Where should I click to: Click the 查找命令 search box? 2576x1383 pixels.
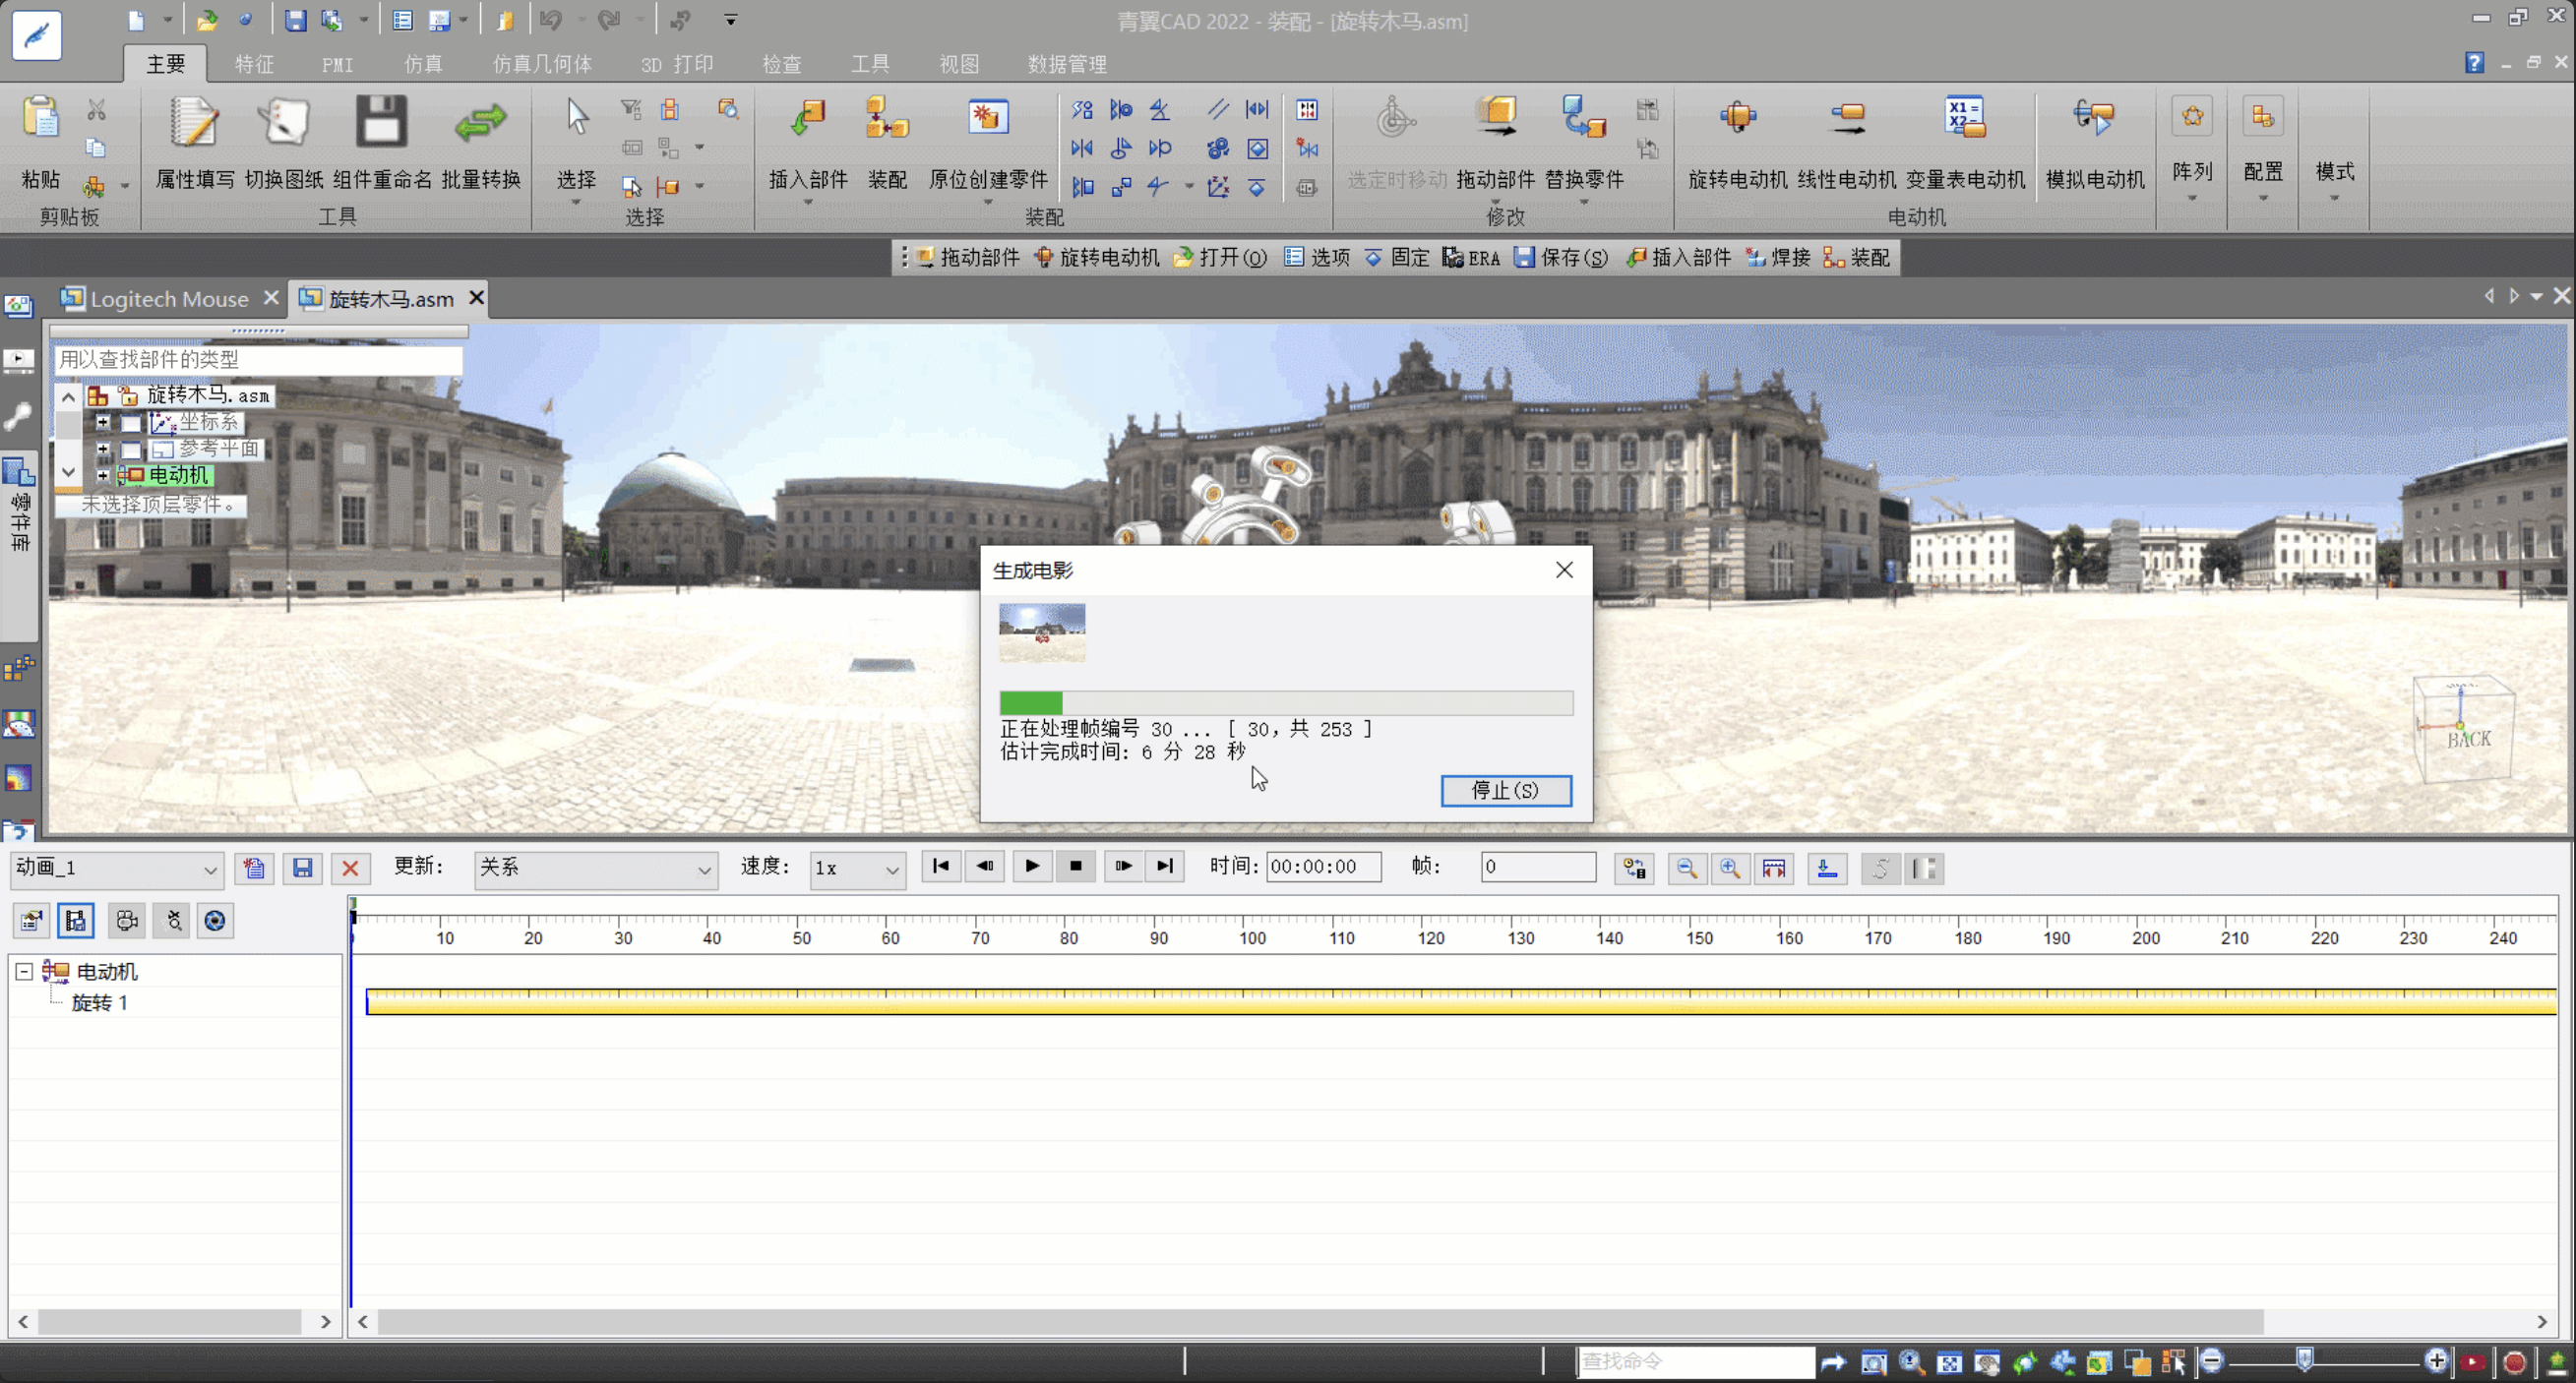pos(1695,1361)
